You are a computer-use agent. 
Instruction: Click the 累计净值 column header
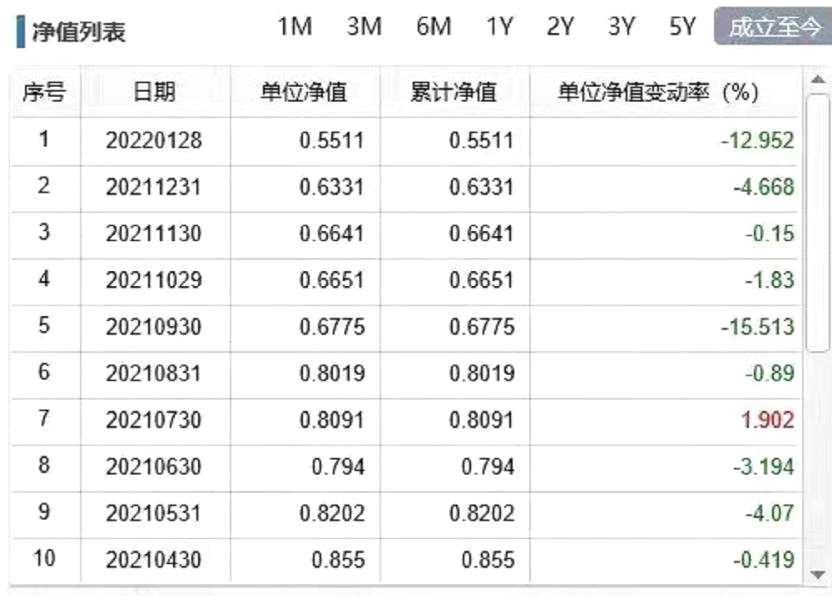(454, 92)
